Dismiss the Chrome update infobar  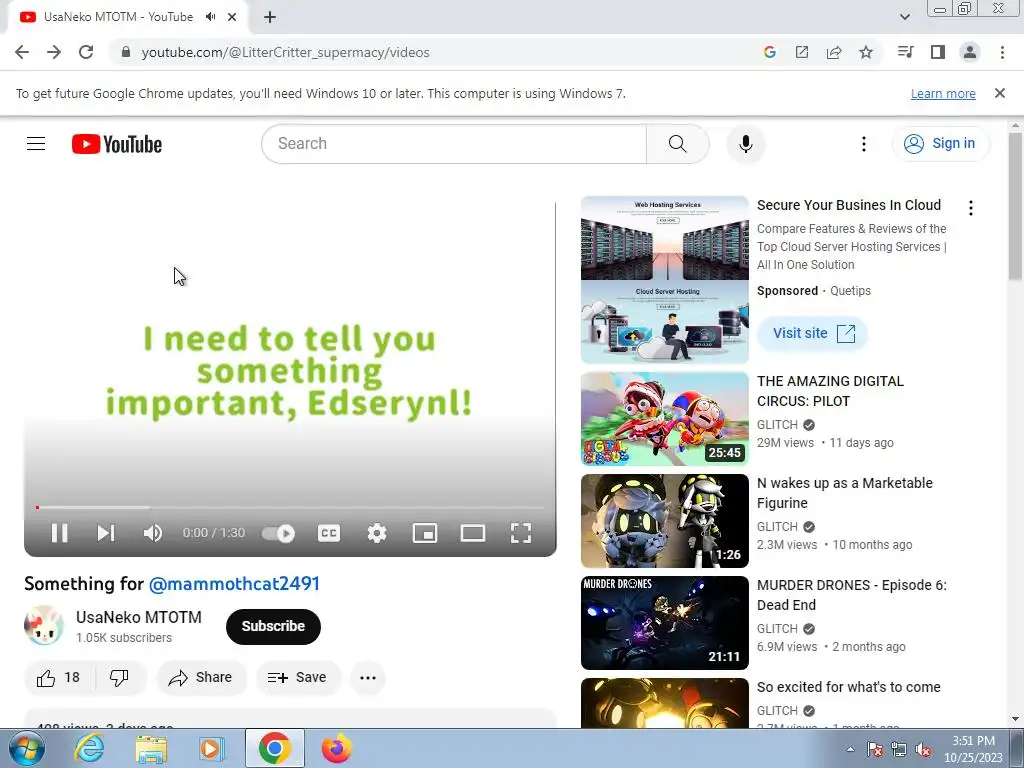coord(1000,93)
